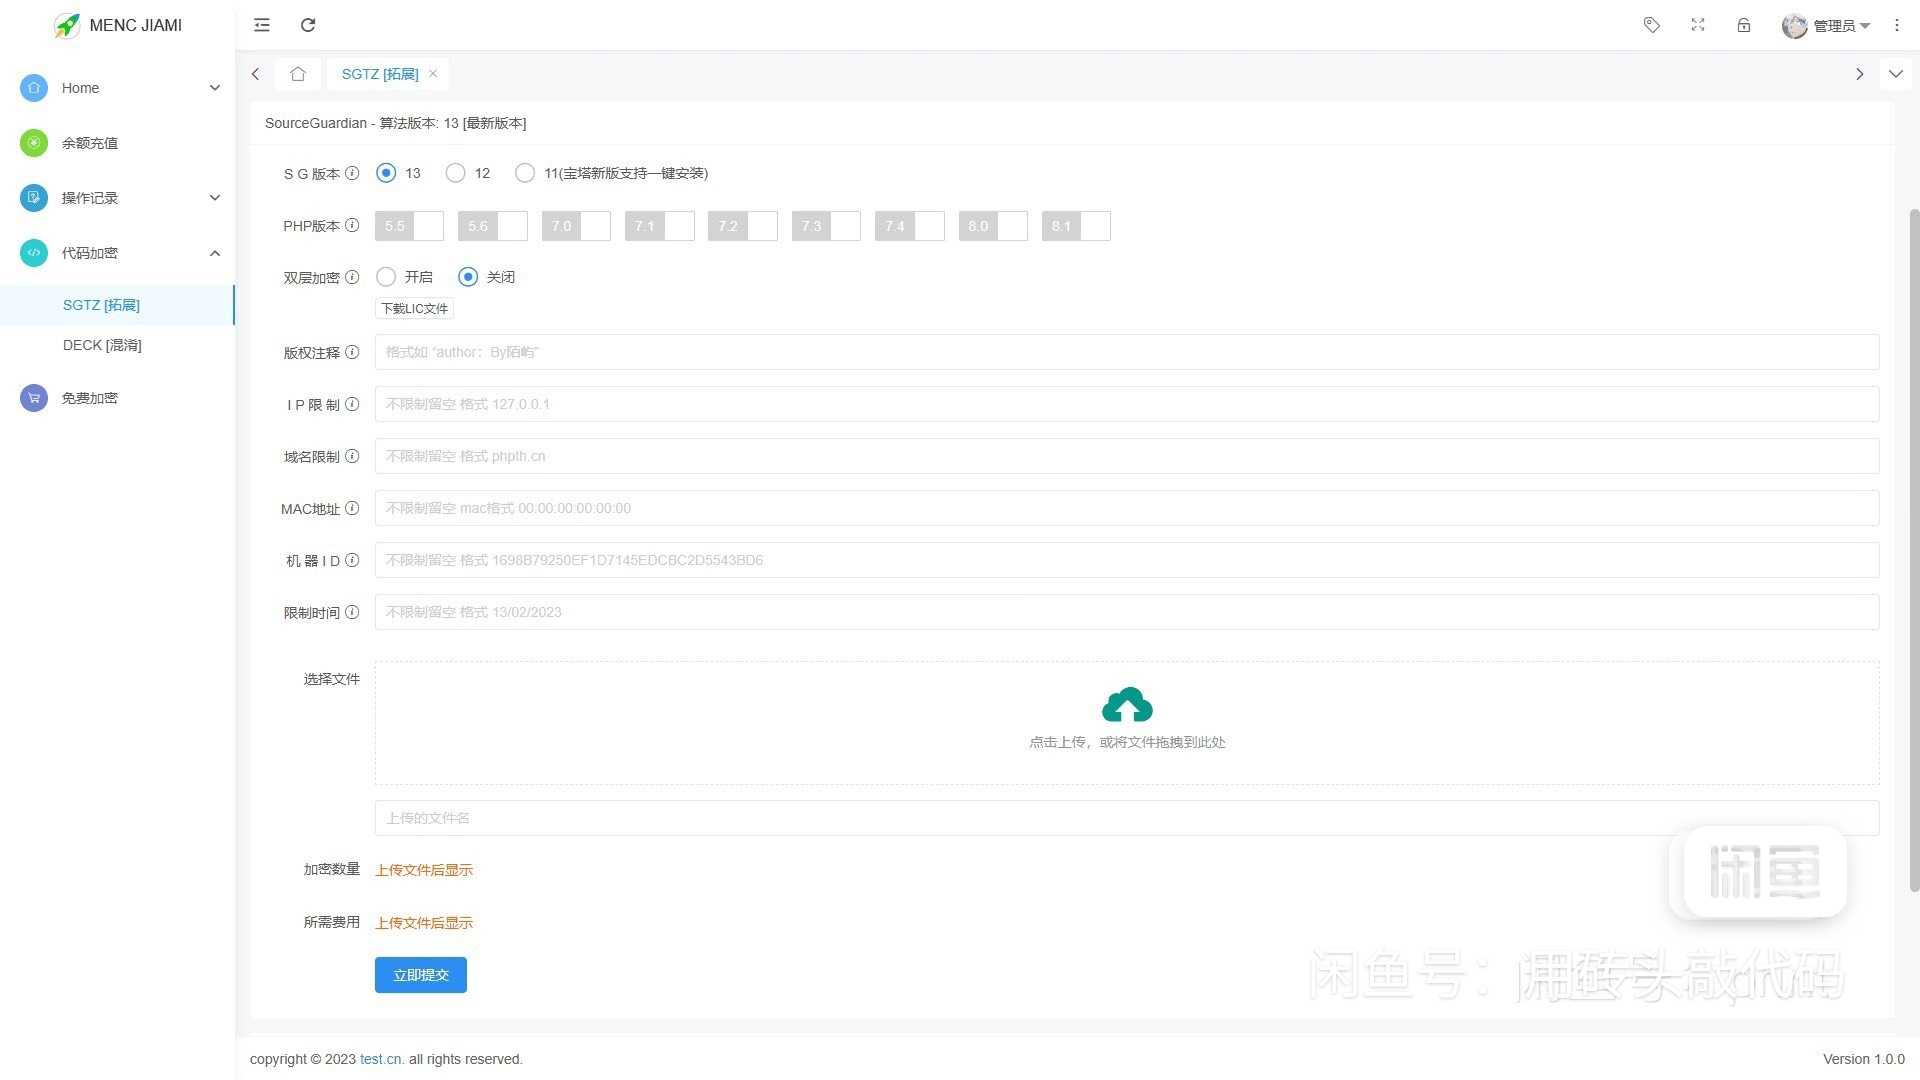Close the SGTZ [拓展] tab
The height and width of the screenshot is (1080, 1920).
pos(433,74)
